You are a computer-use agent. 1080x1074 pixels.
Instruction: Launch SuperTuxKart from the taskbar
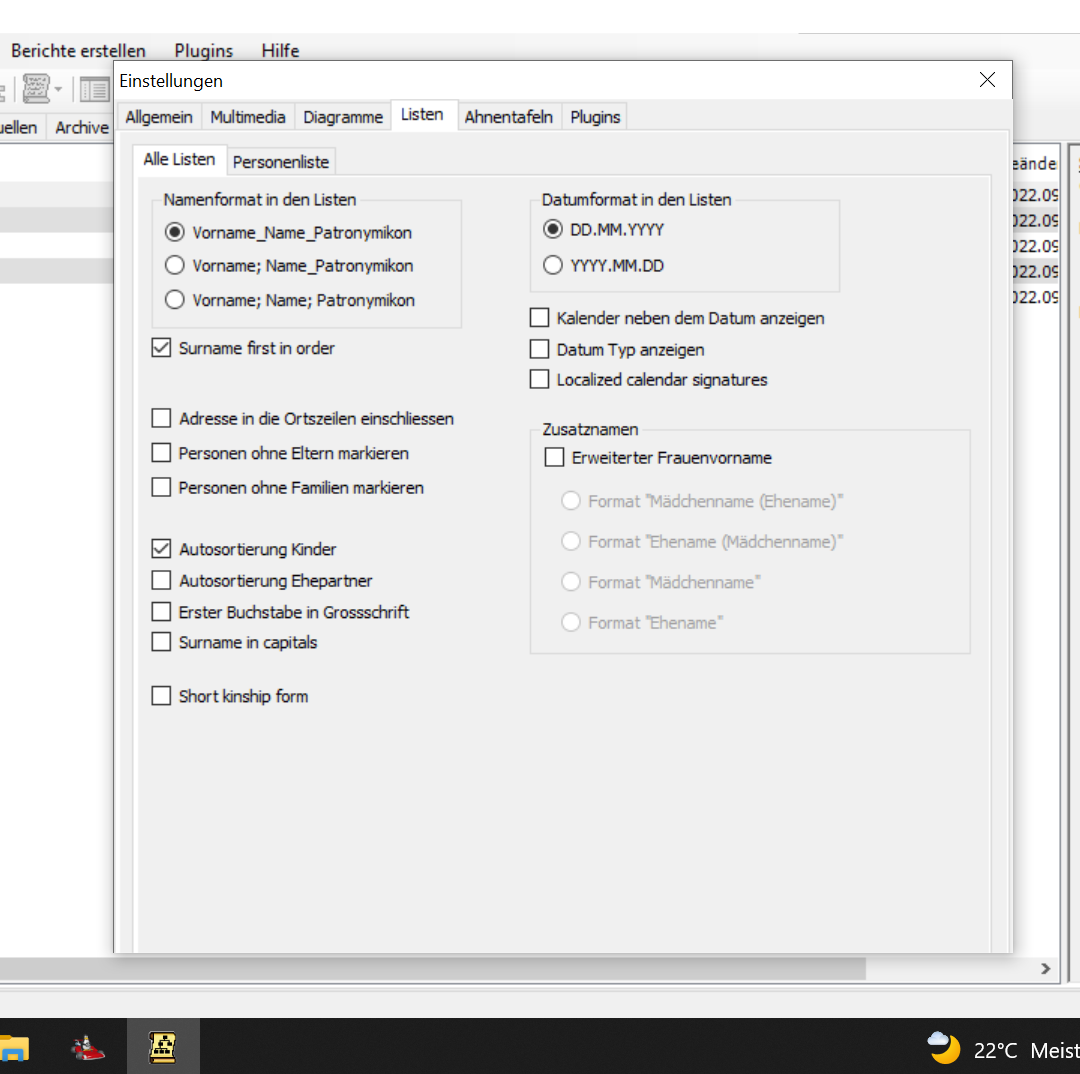point(88,1047)
